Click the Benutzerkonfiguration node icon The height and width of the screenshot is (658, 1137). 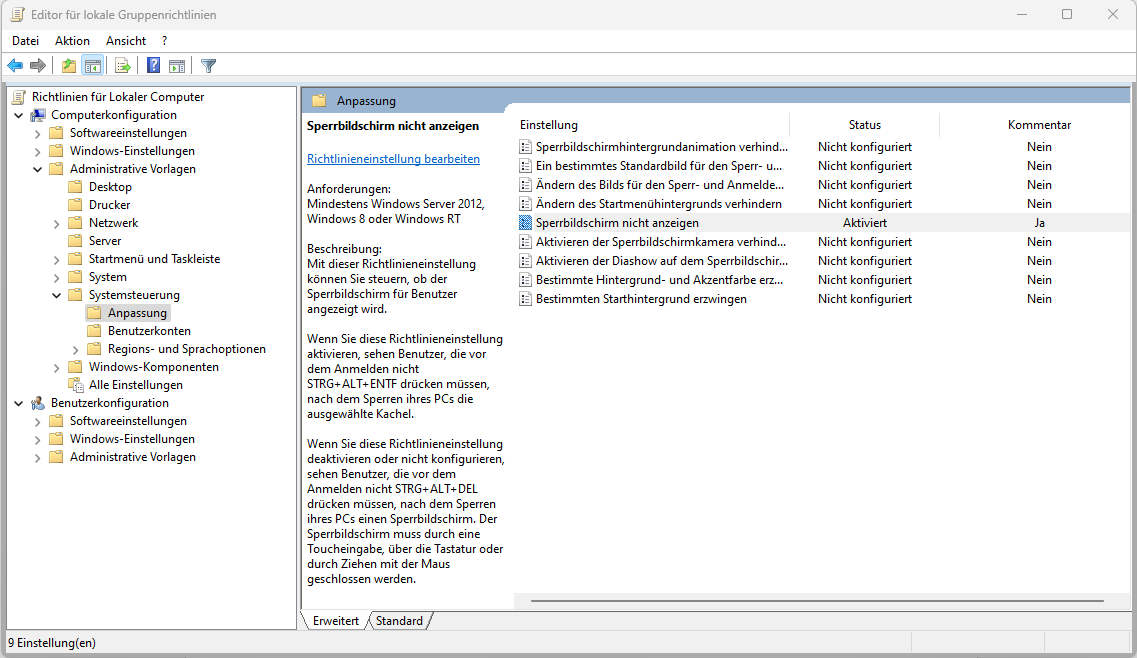click(x=38, y=403)
